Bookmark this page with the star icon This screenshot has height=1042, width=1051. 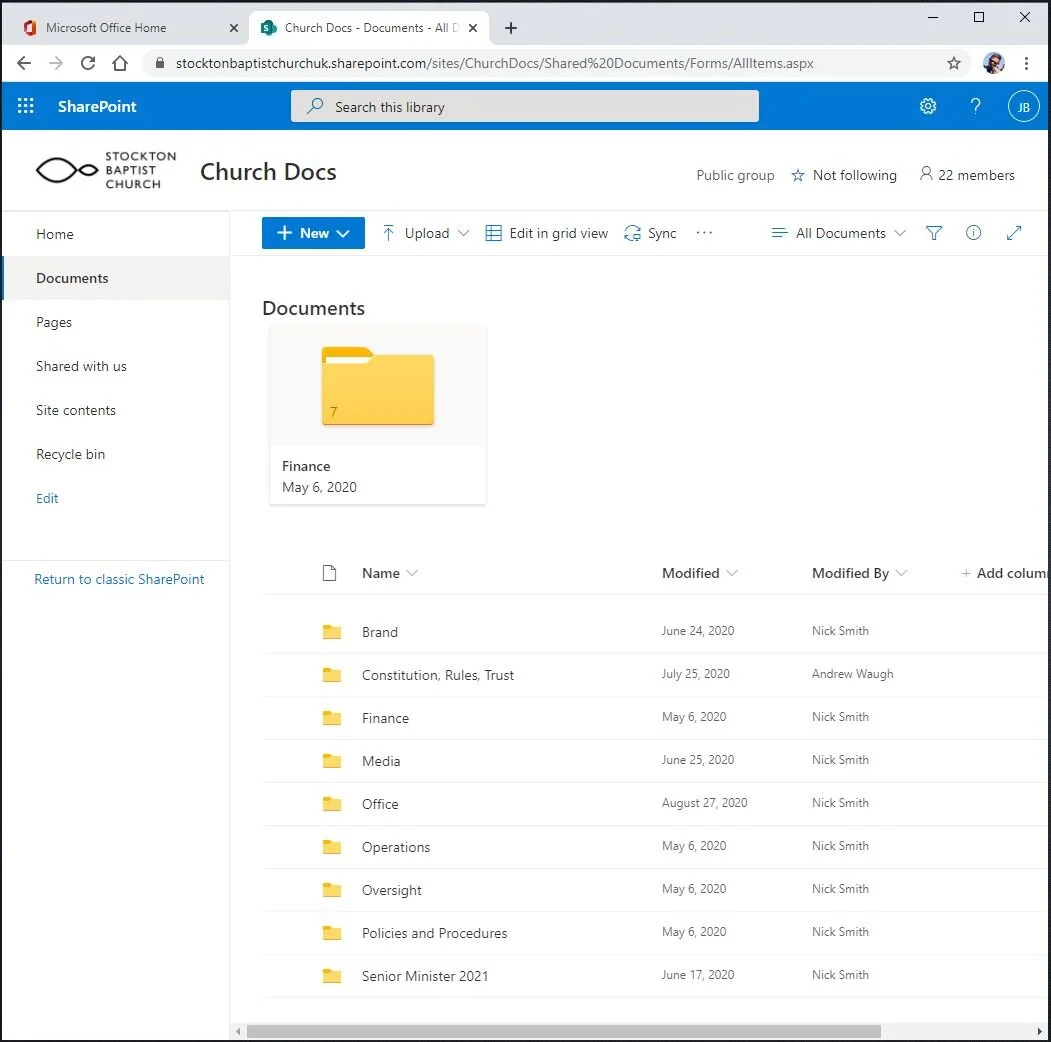tap(953, 63)
